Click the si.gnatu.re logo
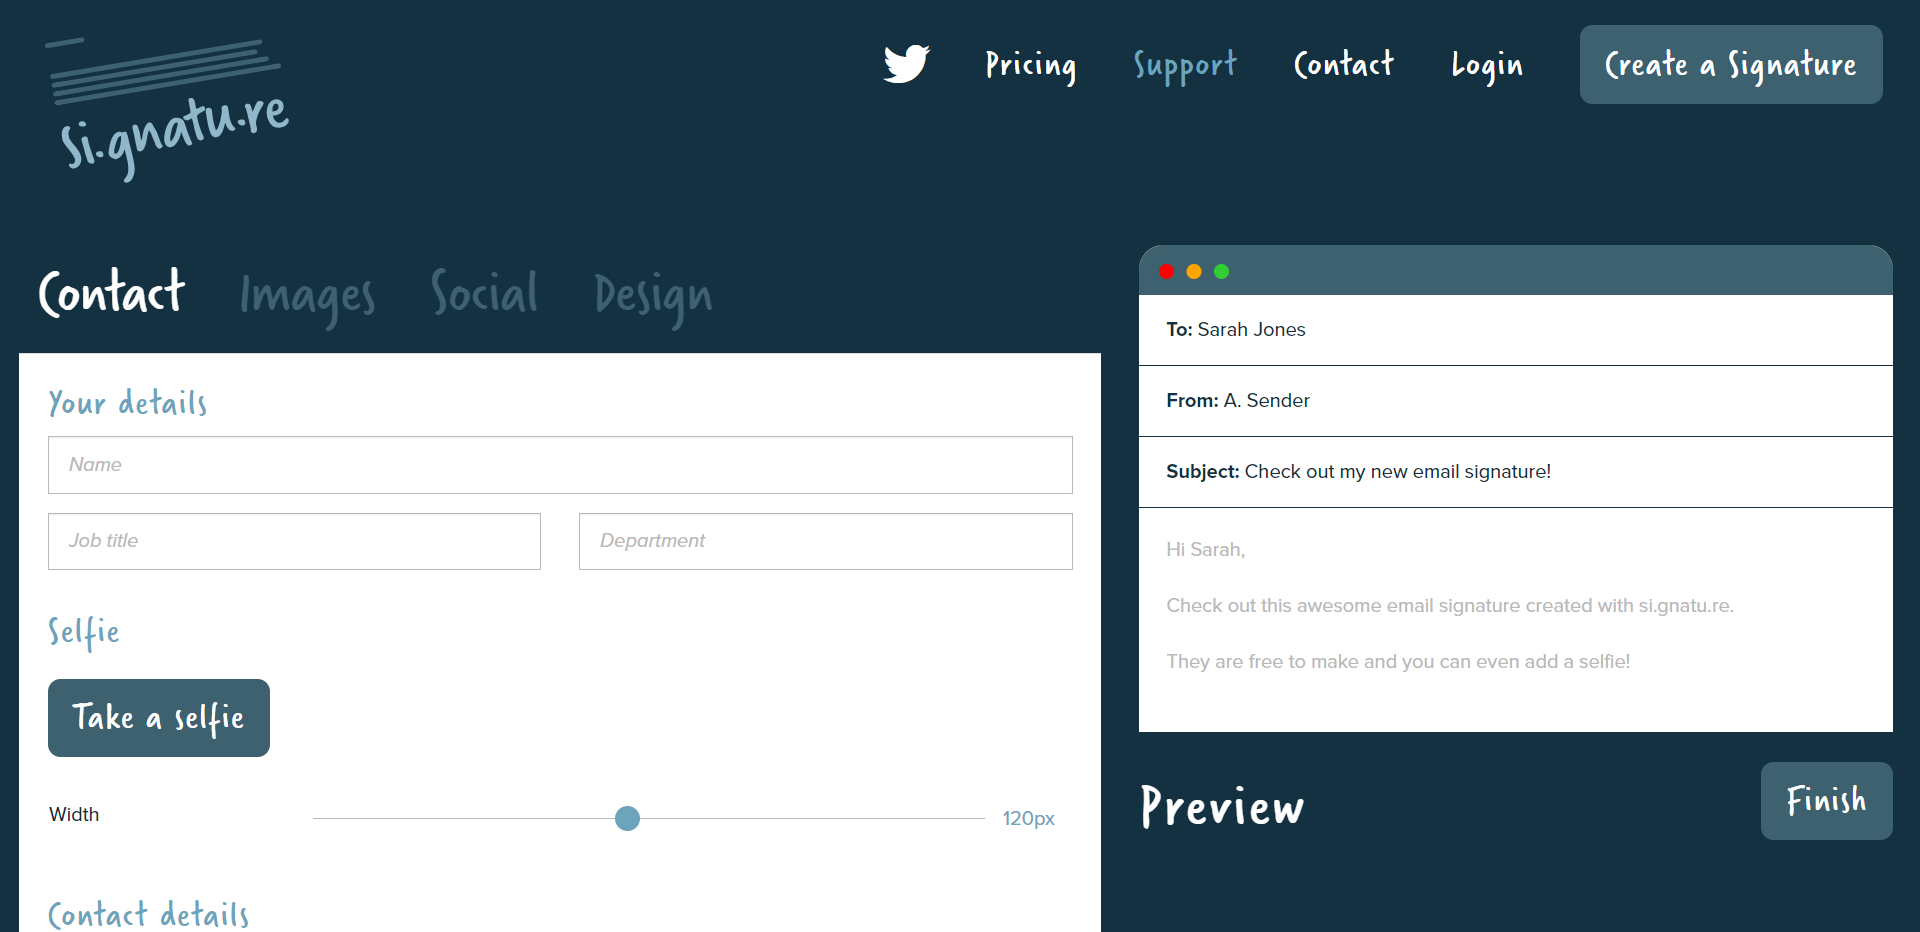Image resolution: width=1920 pixels, height=932 pixels. click(170, 110)
